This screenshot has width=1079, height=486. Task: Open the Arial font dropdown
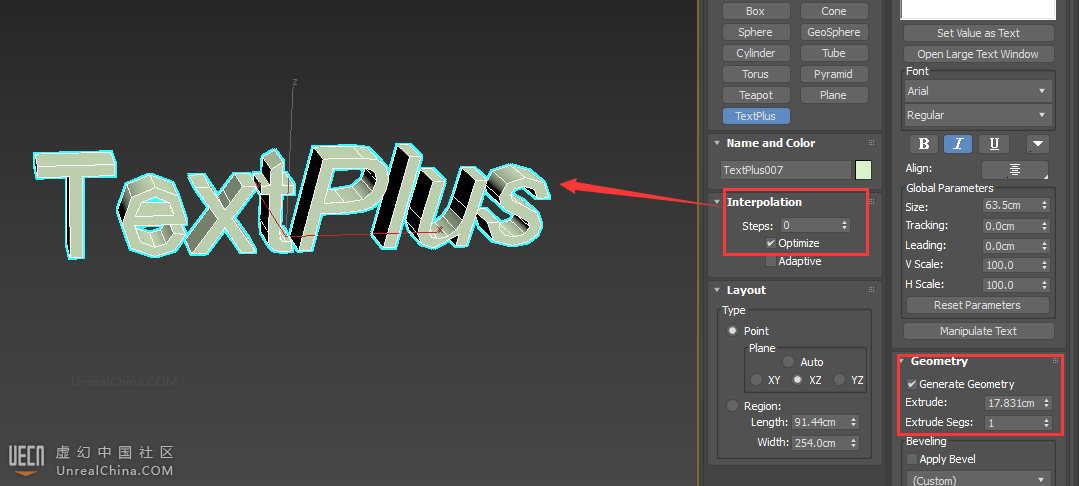click(x=978, y=91)
